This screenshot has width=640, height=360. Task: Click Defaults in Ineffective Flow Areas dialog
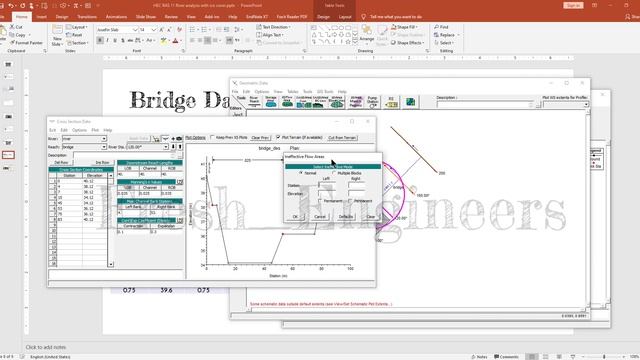click(x=346, y=217)
